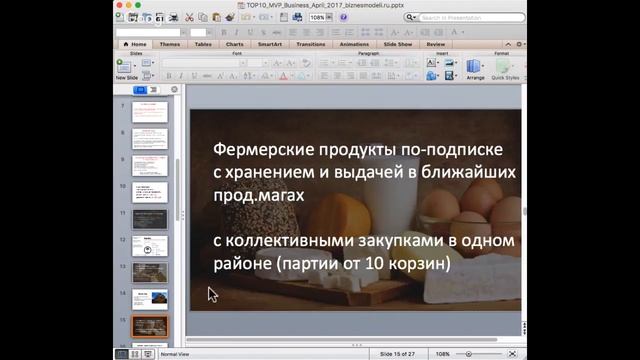
Task: Toggle Strikethrough in the ribbon Font group
Action: point(207,76)
